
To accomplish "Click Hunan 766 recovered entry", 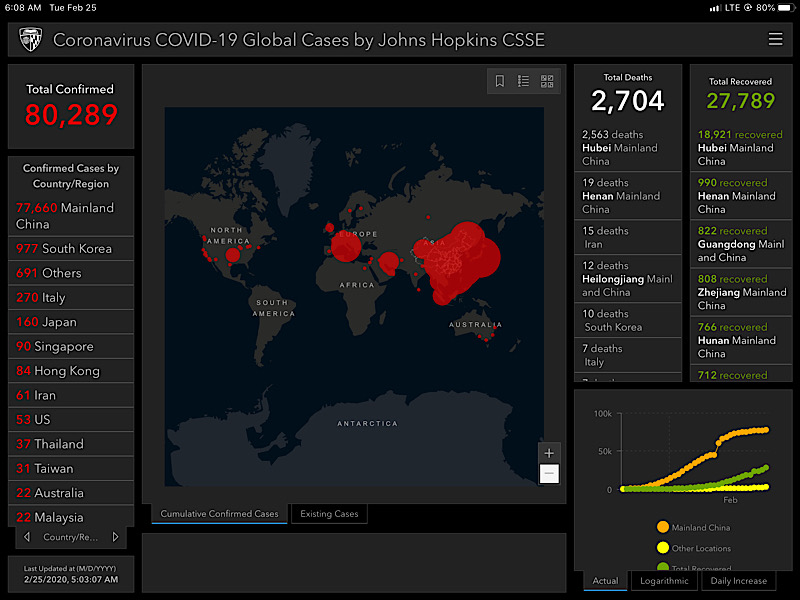I will pos(741,340).
